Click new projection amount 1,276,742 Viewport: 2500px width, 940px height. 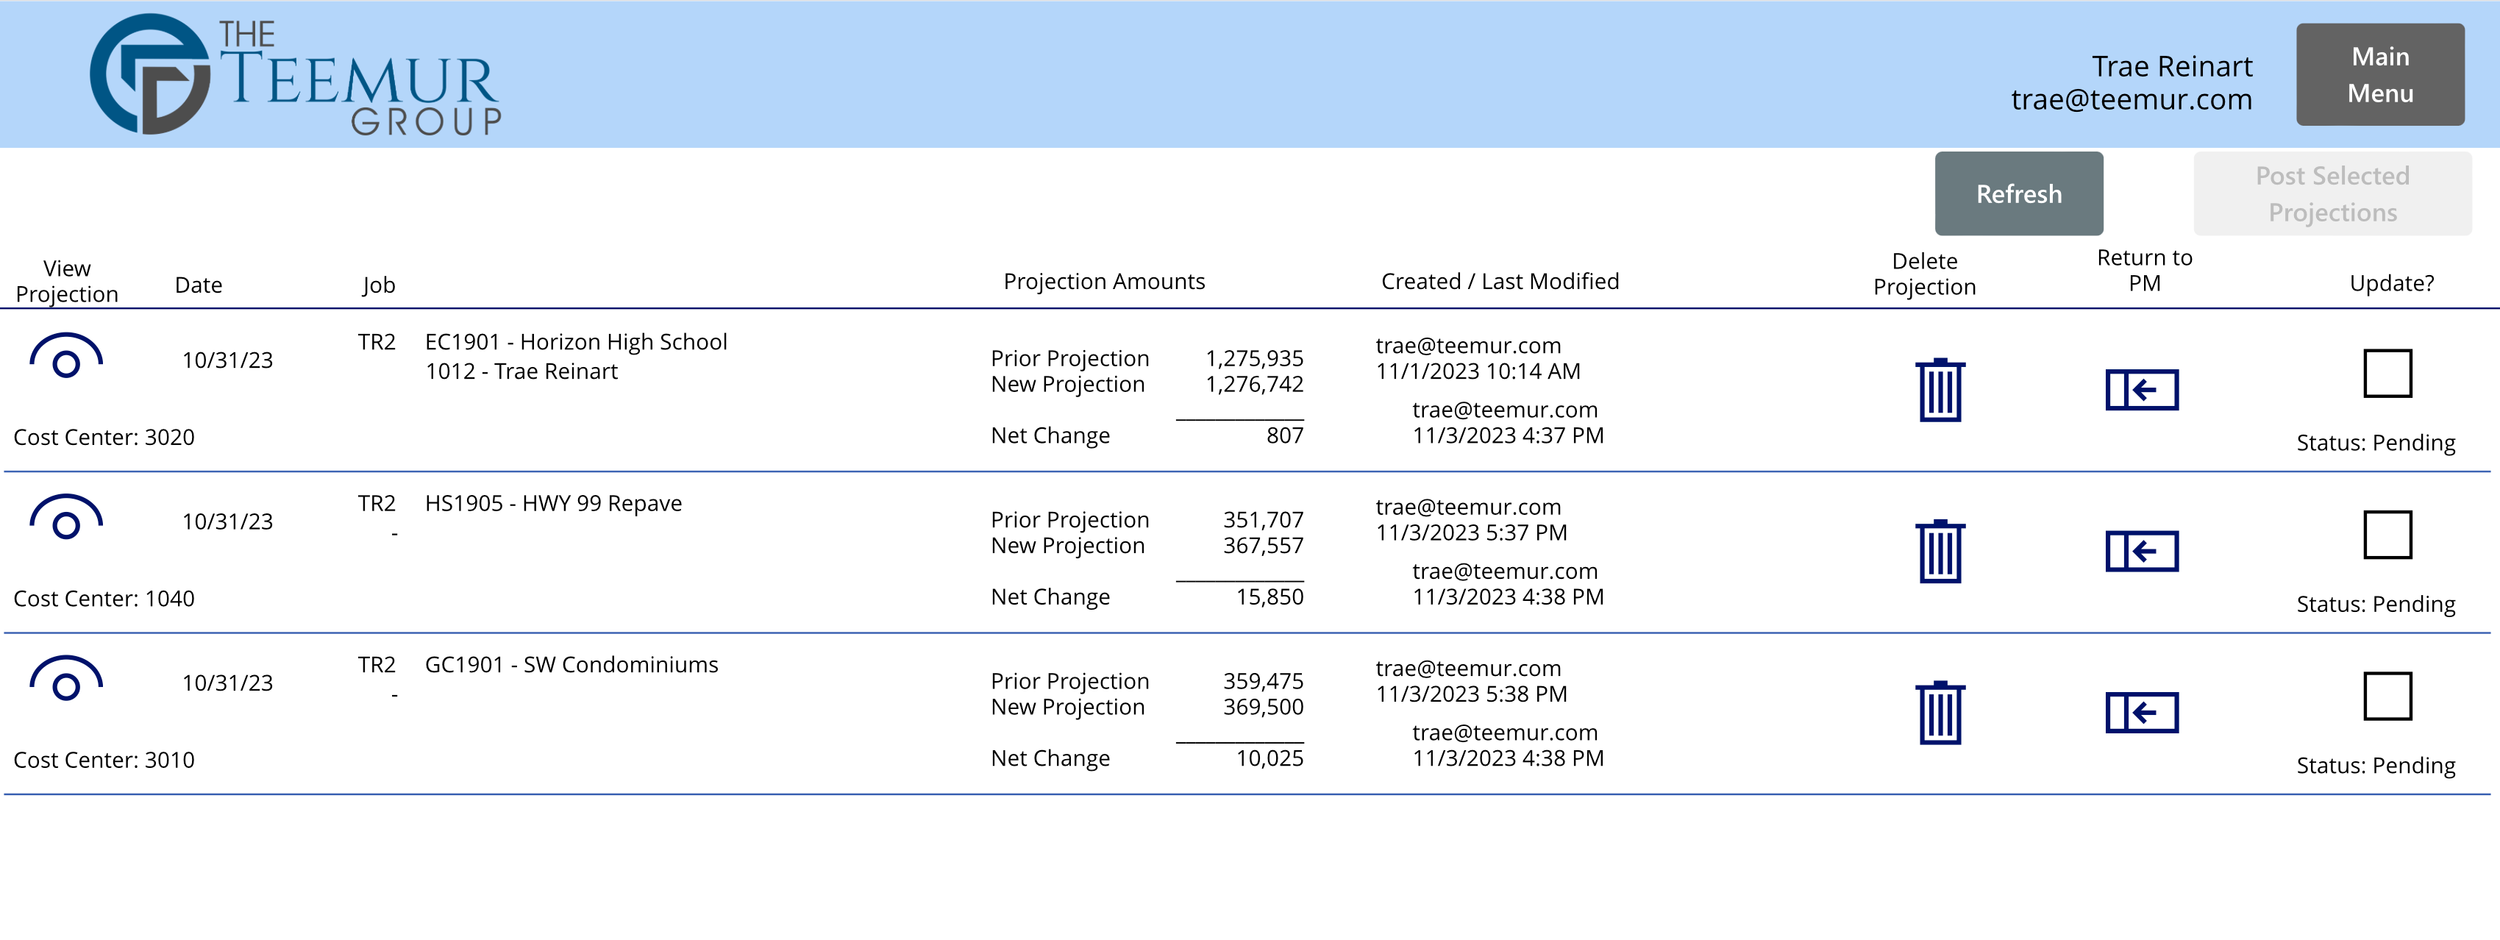(1254, 384)
